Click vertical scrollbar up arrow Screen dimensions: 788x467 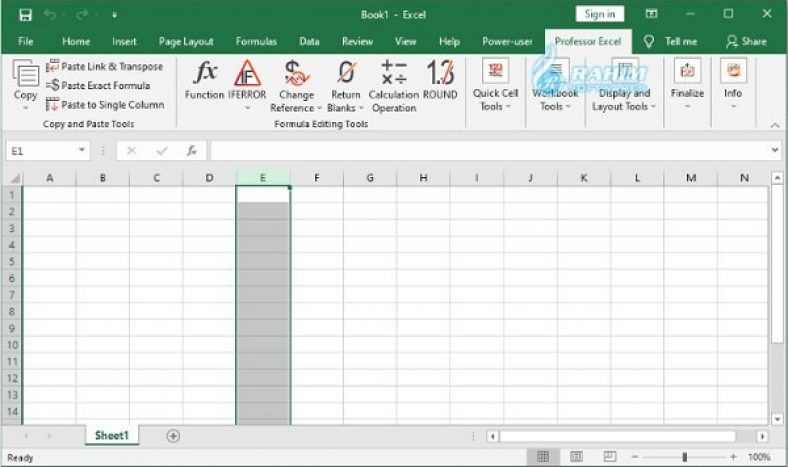coord(777,178)
